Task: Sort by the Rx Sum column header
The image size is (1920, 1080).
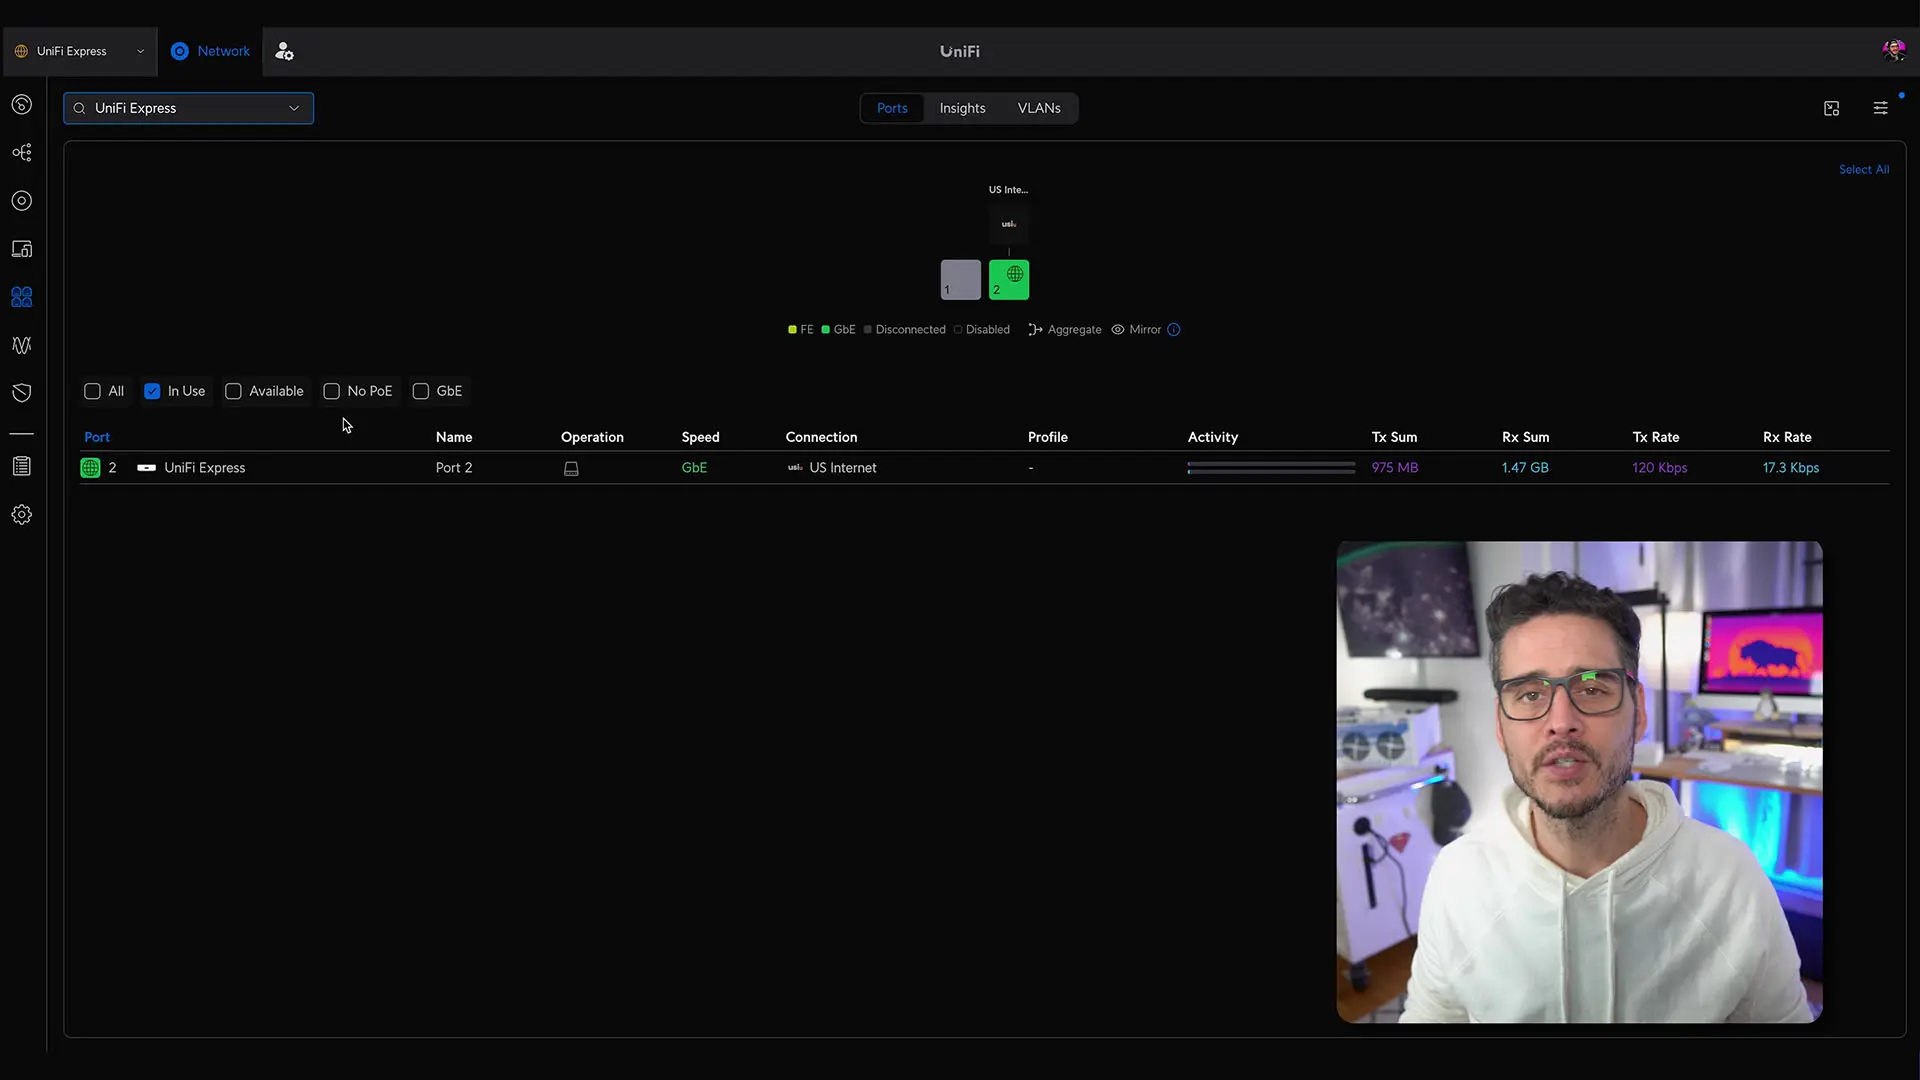Action: [x=1526, y=437]
